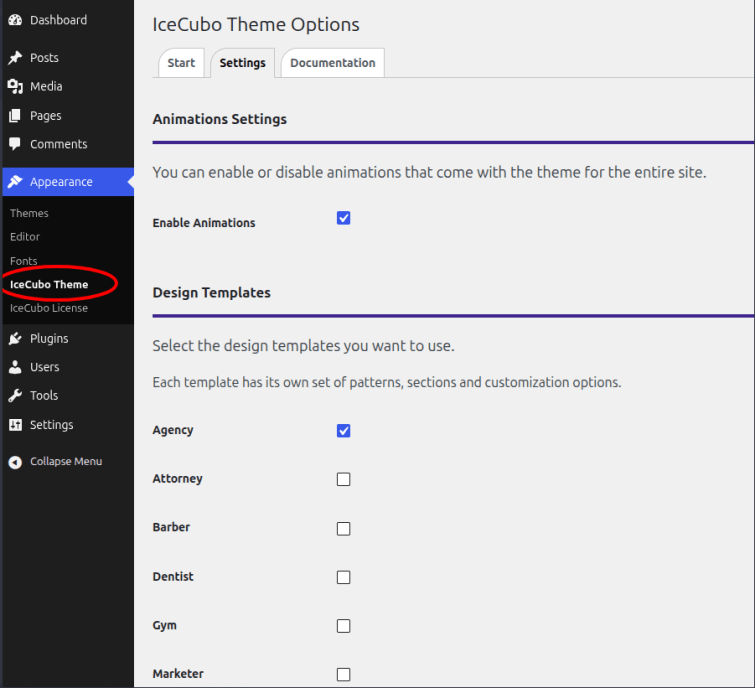Open Editor under Appearance

[25, 237]
